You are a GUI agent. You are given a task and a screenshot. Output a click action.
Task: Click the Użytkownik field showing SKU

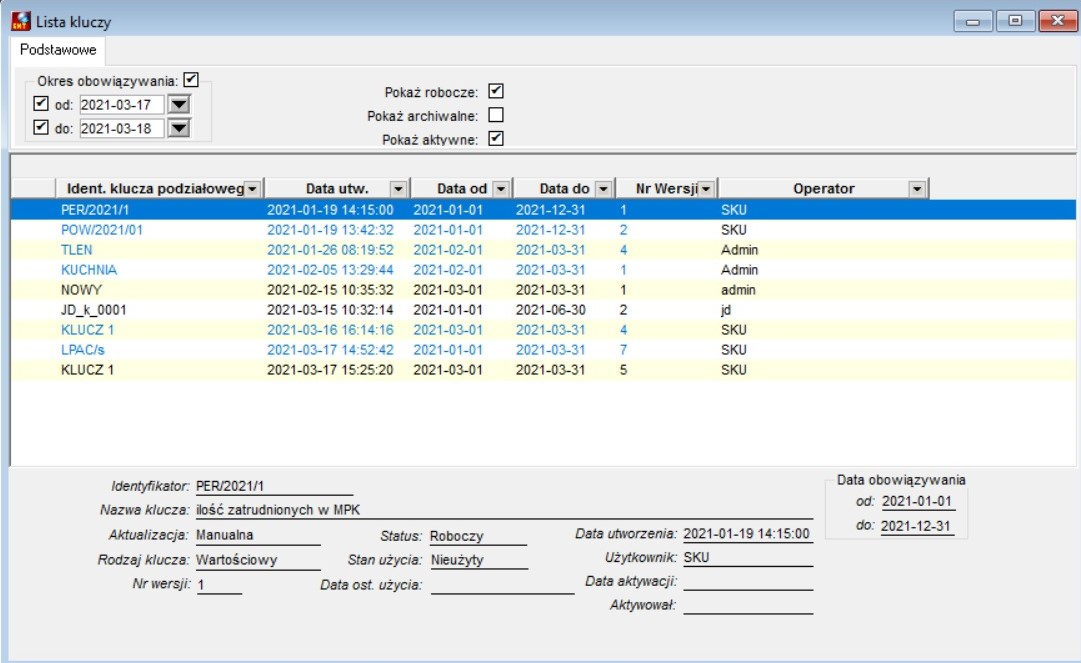(748, 557)
